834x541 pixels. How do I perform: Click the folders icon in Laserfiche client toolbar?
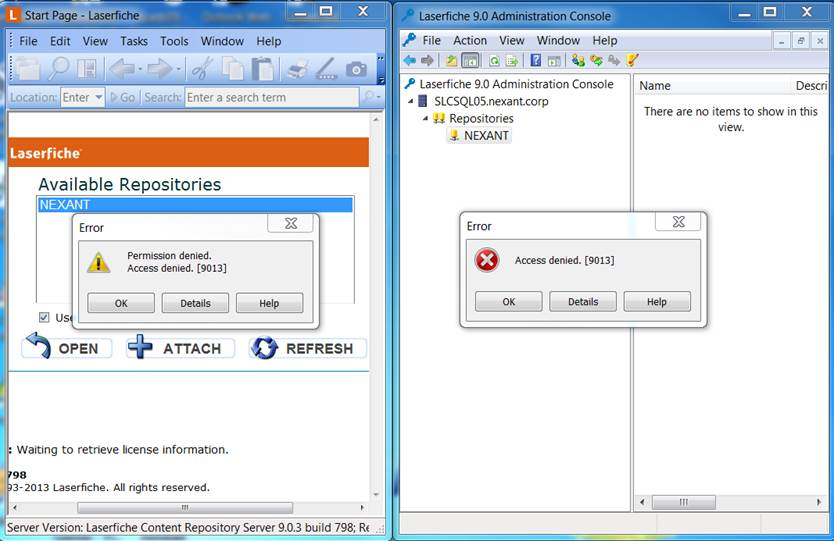pos(27,69)
